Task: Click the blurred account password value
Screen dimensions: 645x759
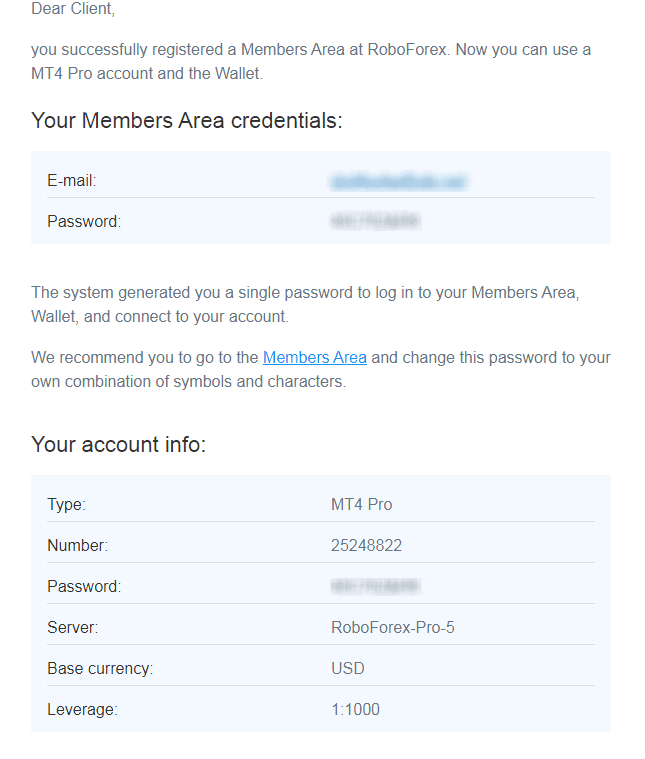Action: point(375,586)
